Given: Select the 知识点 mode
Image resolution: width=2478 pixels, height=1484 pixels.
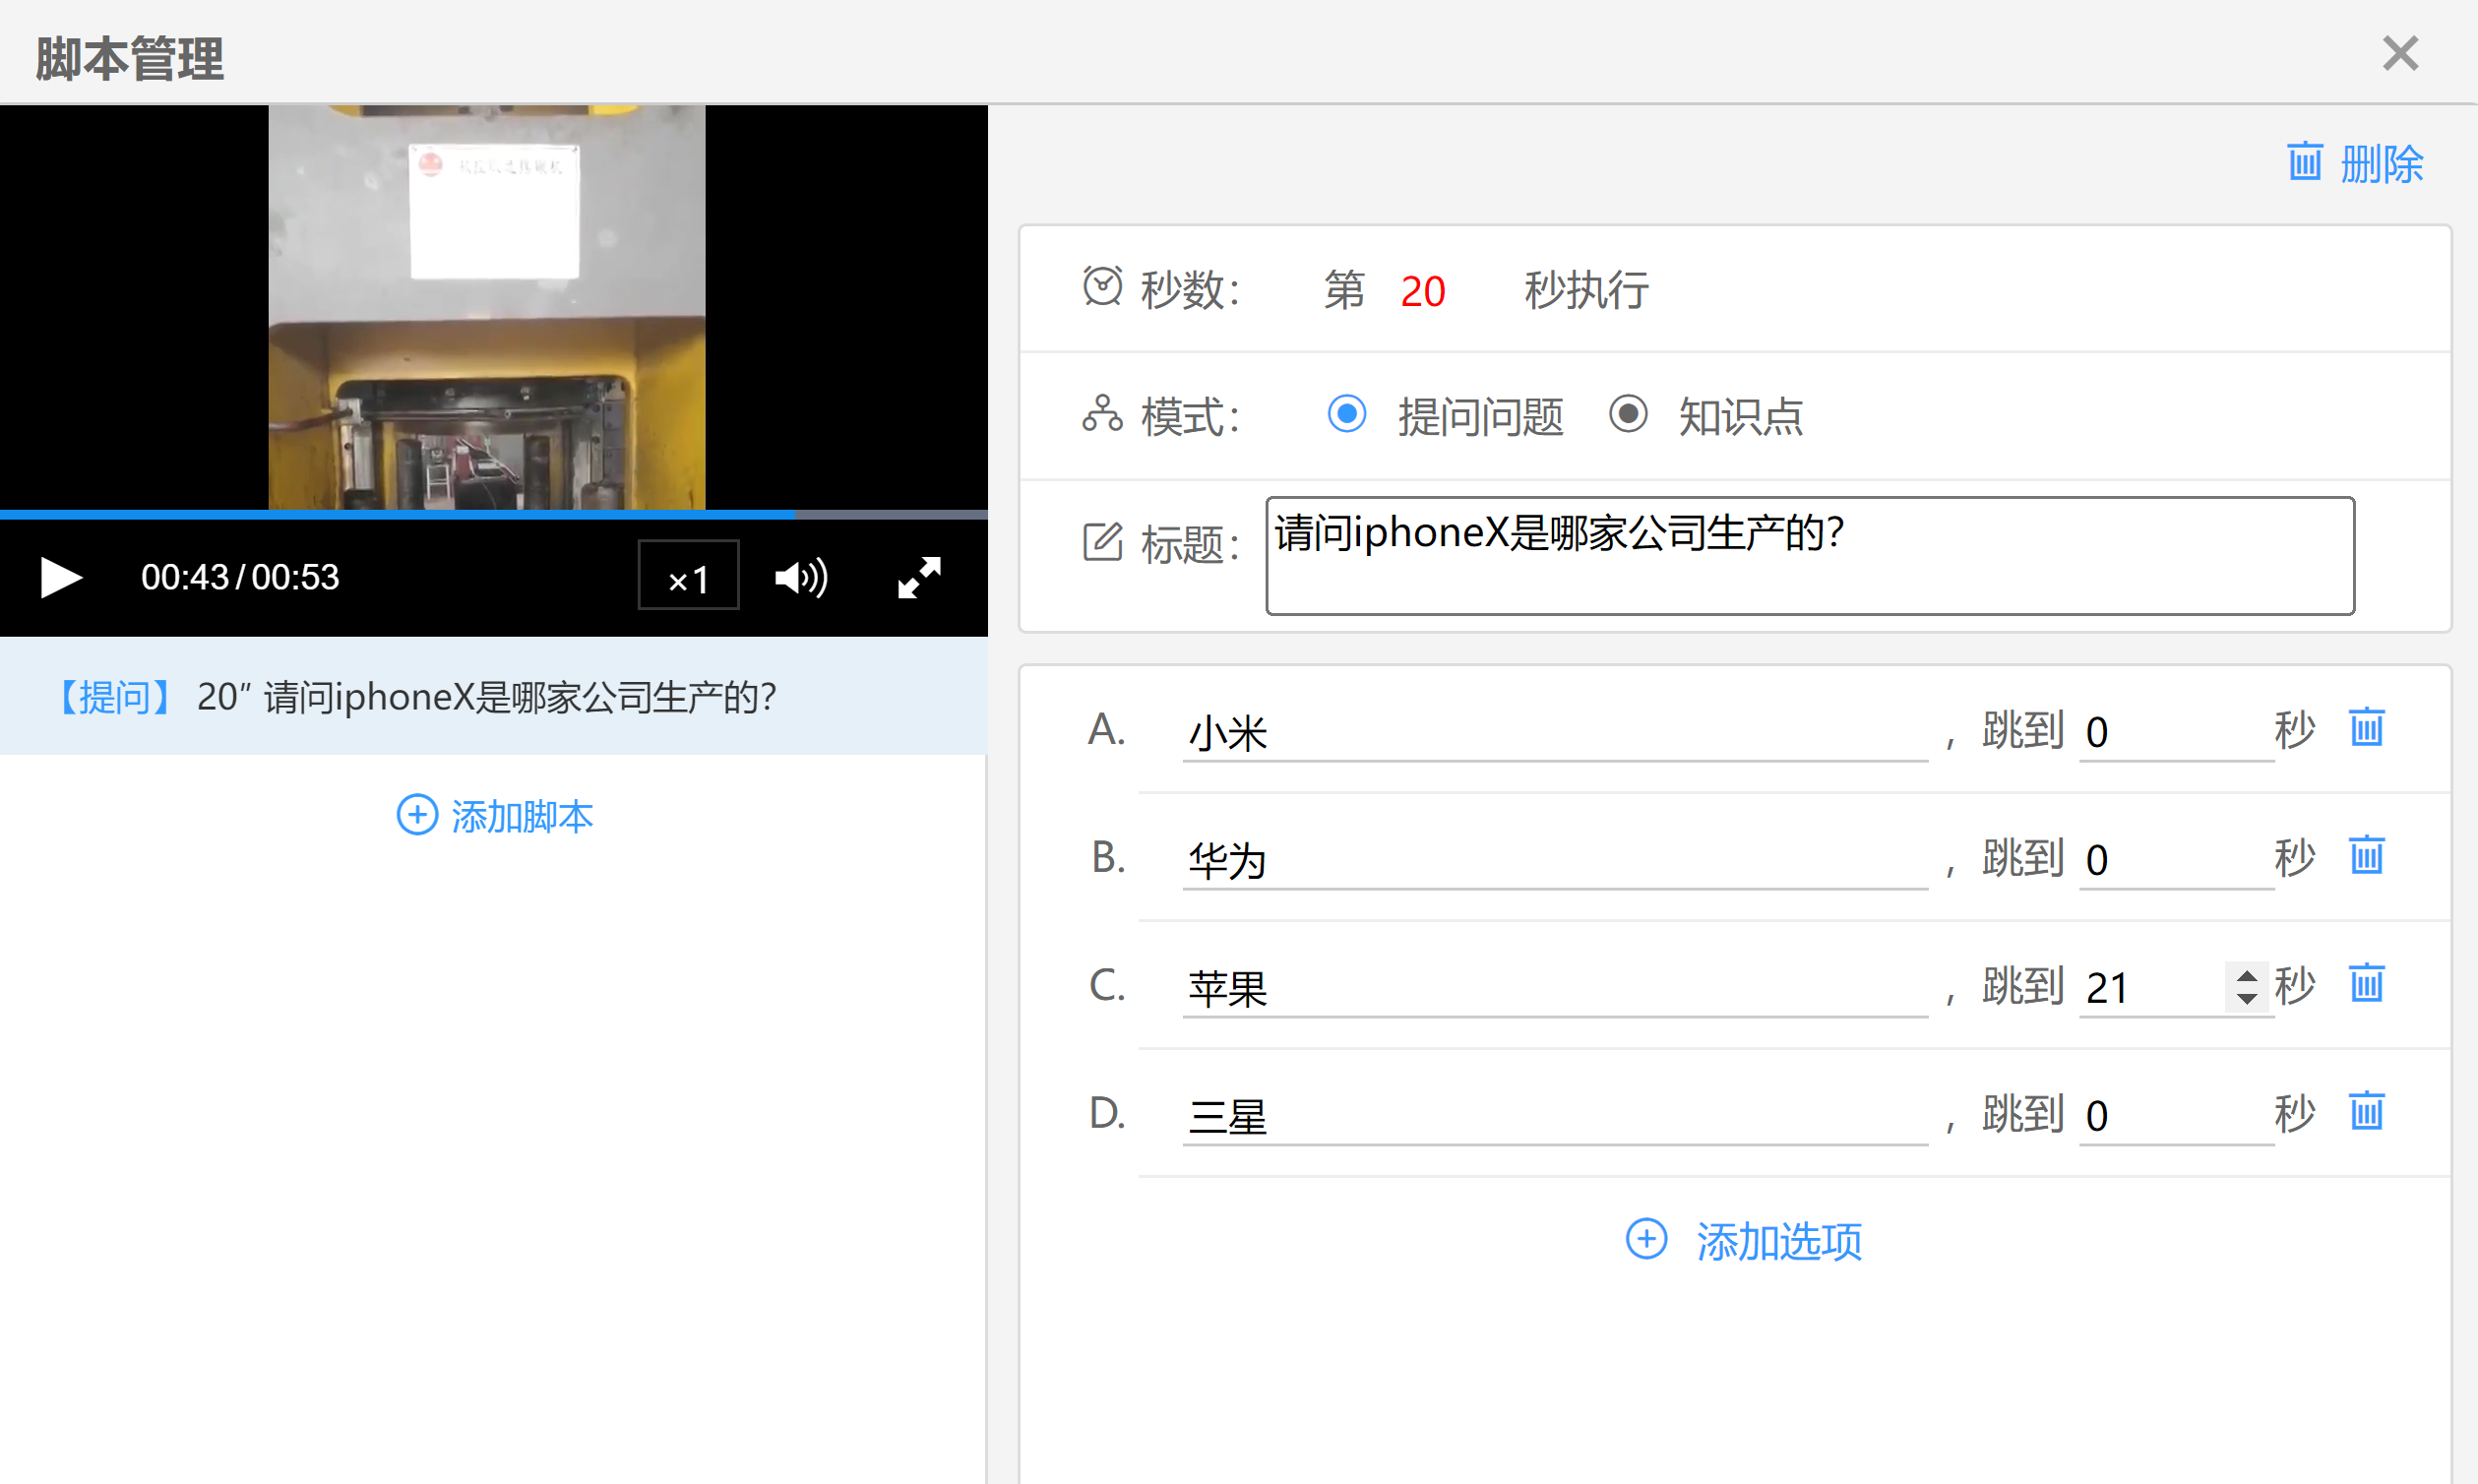Looking at the screenshot, I should pos(1628,414).
